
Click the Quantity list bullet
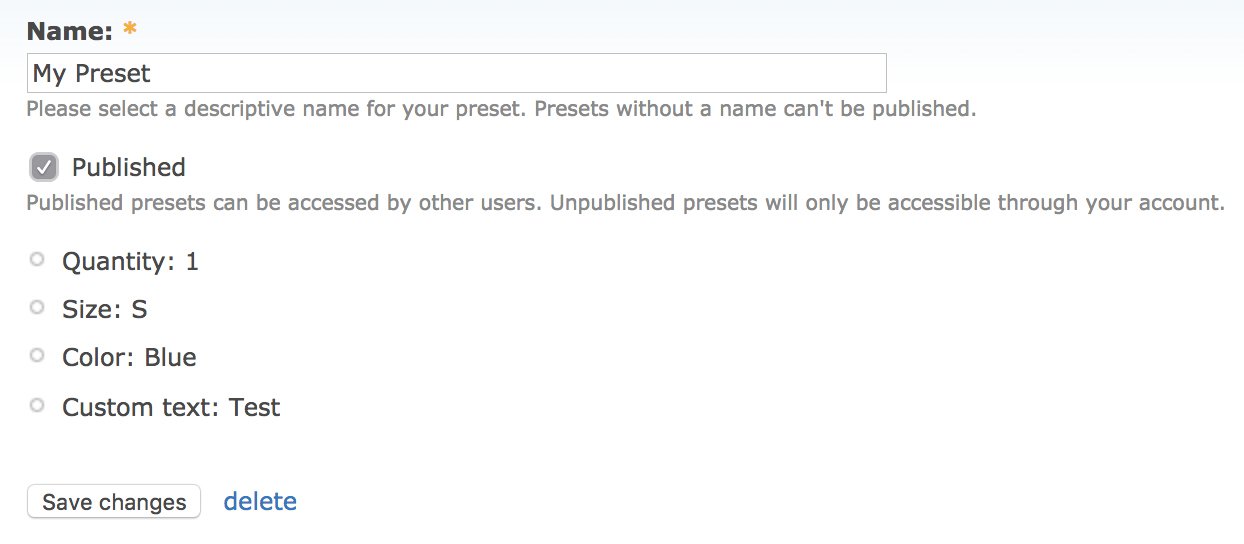pos(37,260)
